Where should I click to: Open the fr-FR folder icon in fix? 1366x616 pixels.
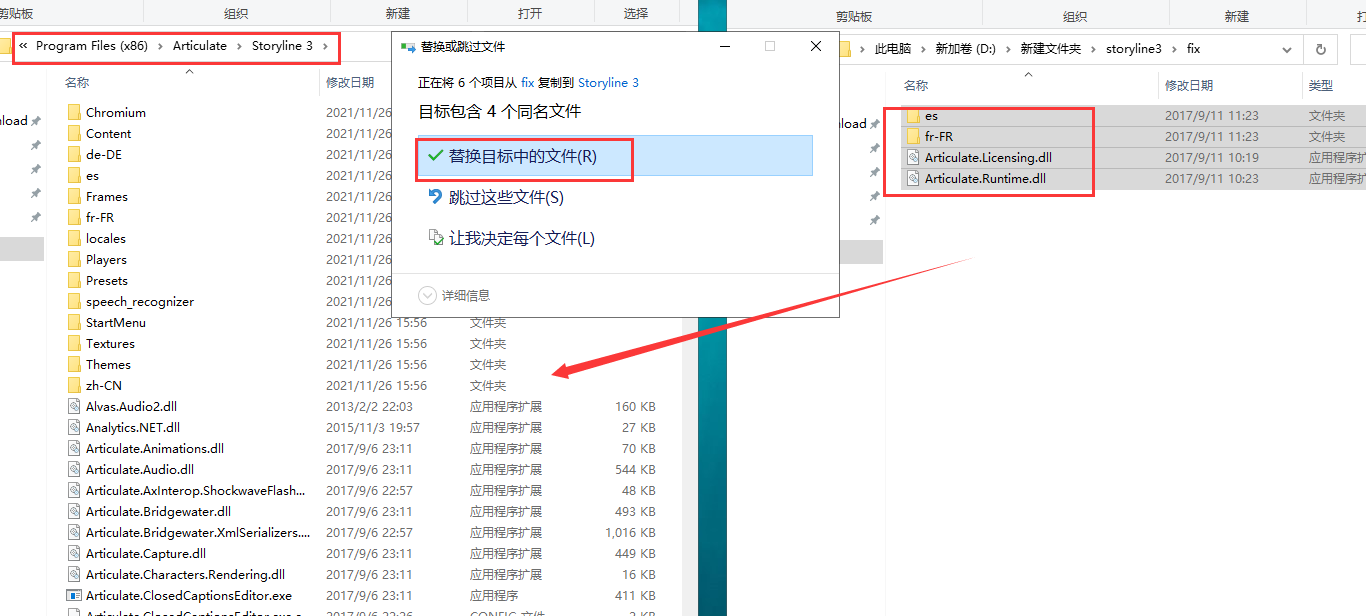(913, 136)
